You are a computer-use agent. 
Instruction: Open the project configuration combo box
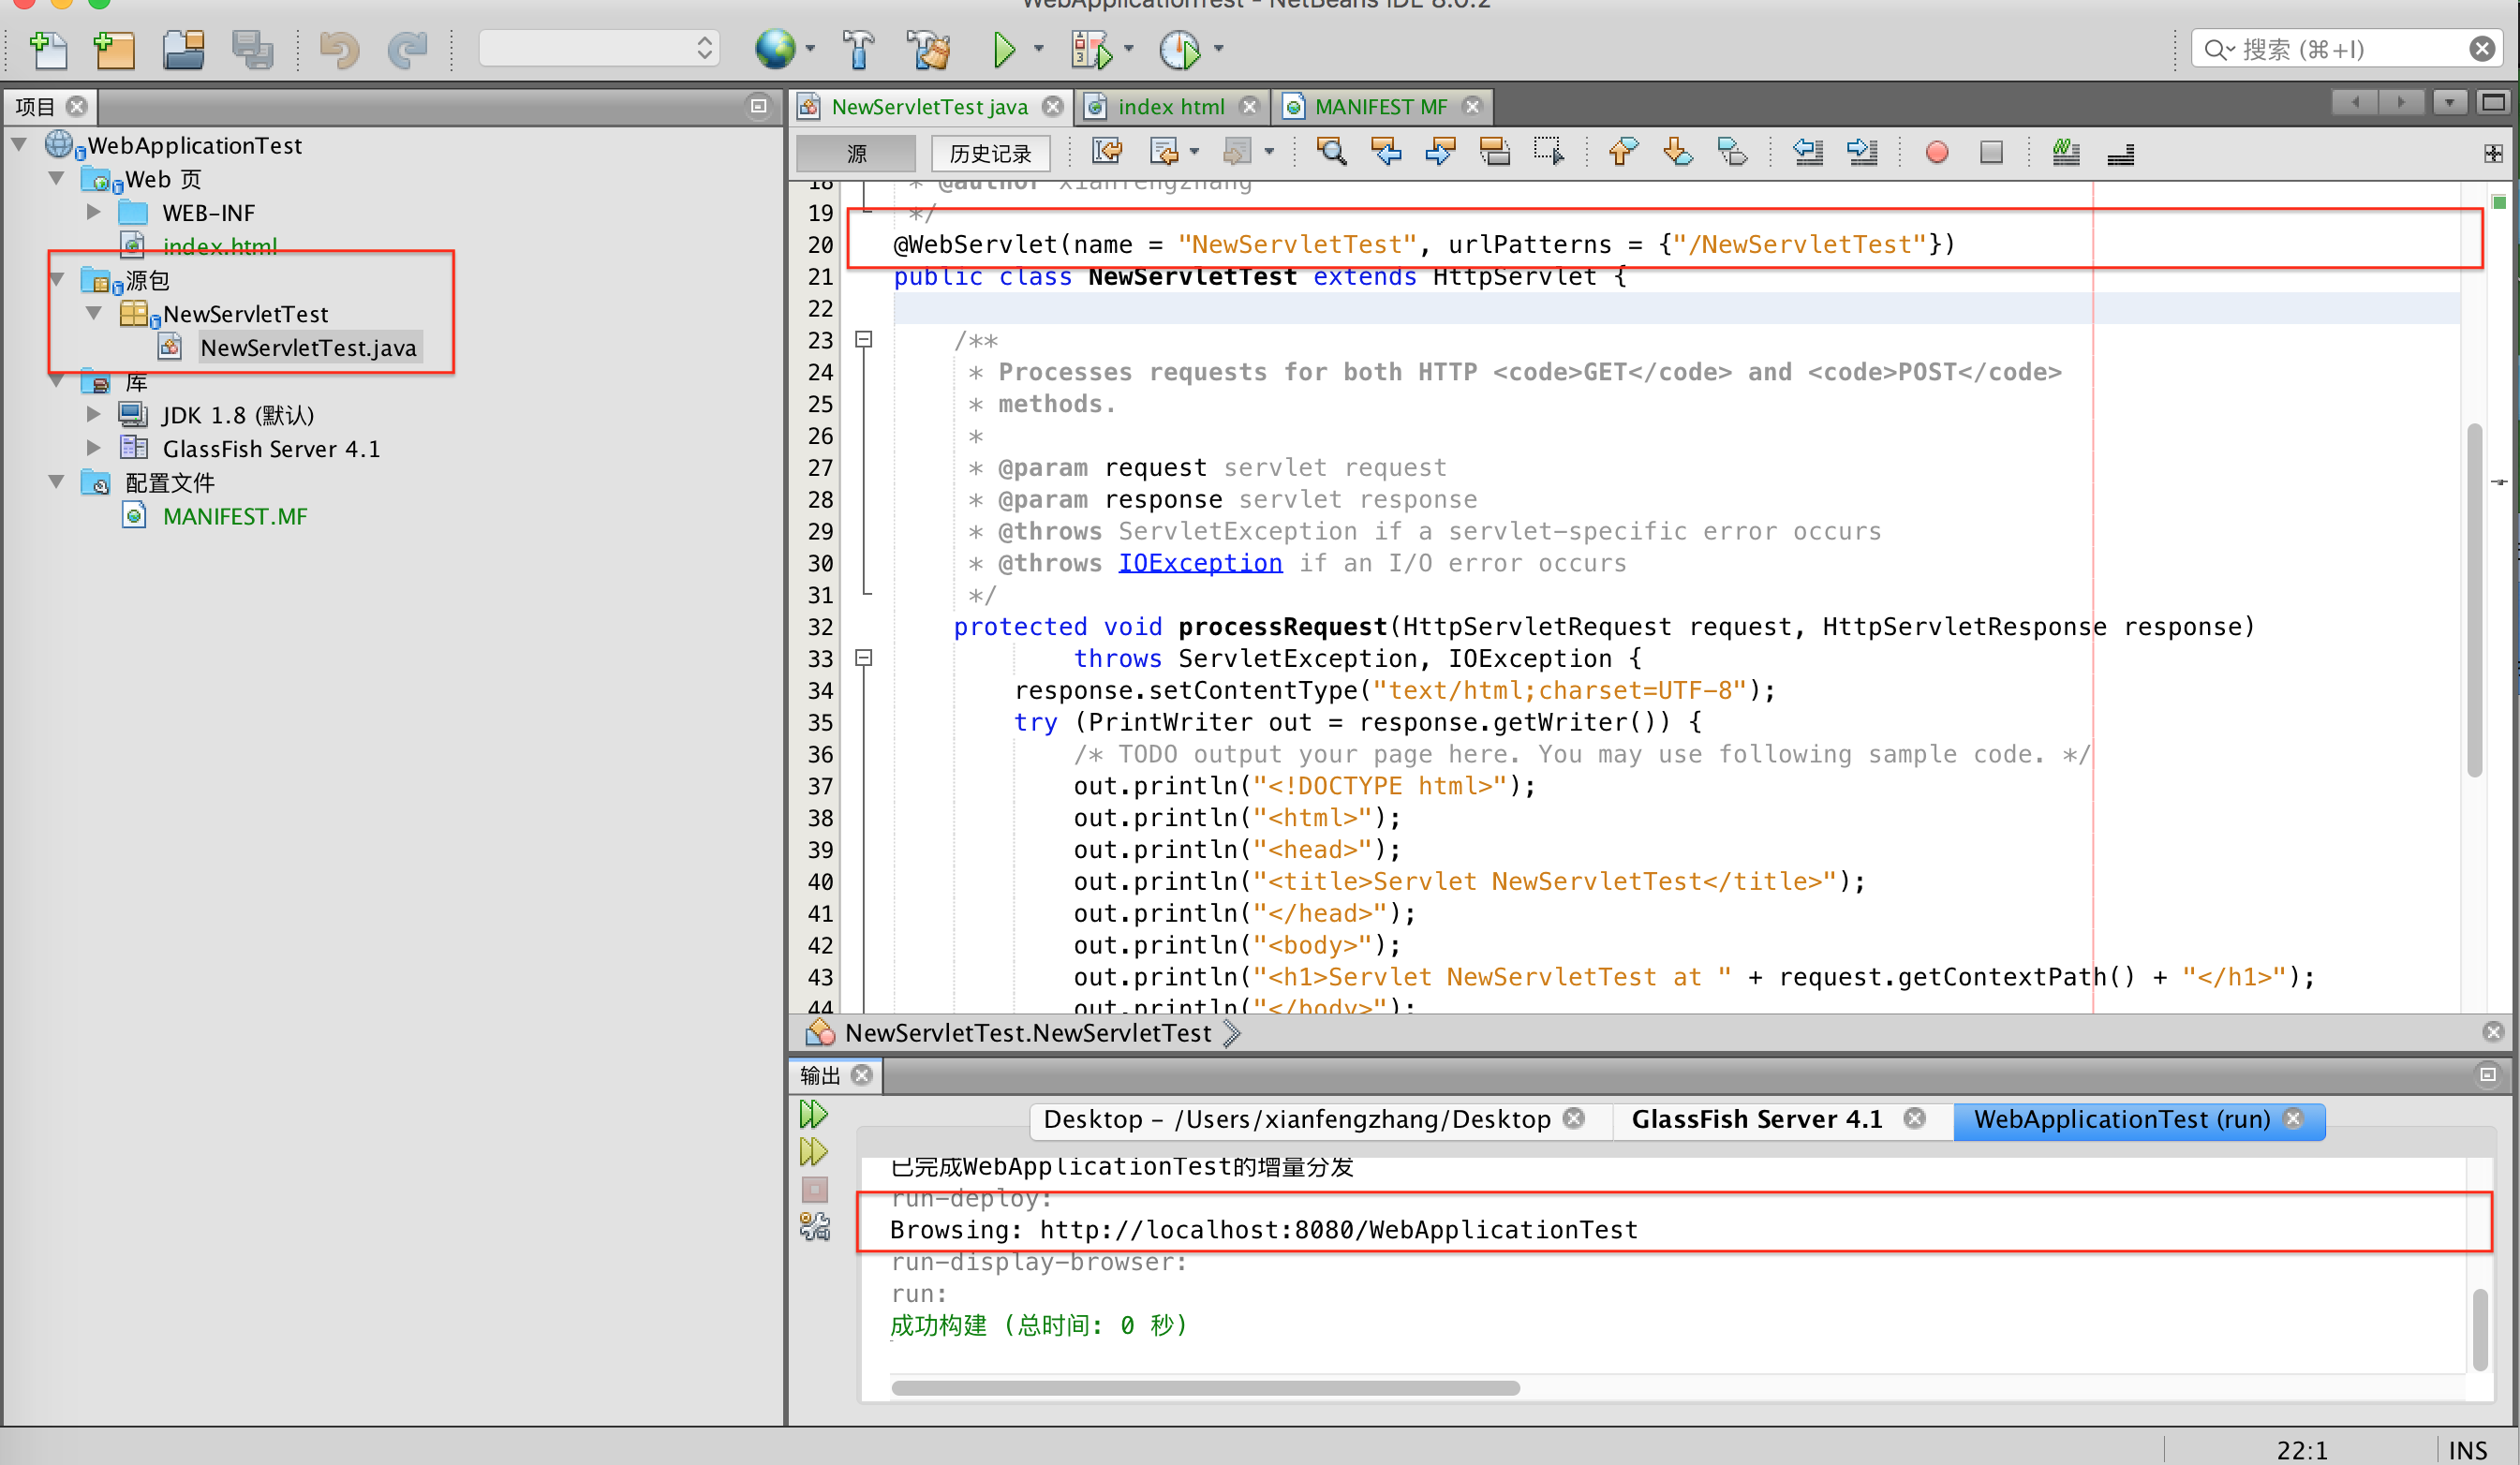(x=598, y=48)
